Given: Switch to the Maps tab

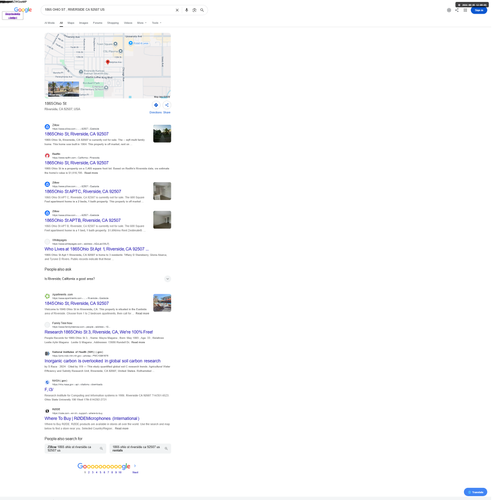Looking at the screenshot, I should 71,23.
